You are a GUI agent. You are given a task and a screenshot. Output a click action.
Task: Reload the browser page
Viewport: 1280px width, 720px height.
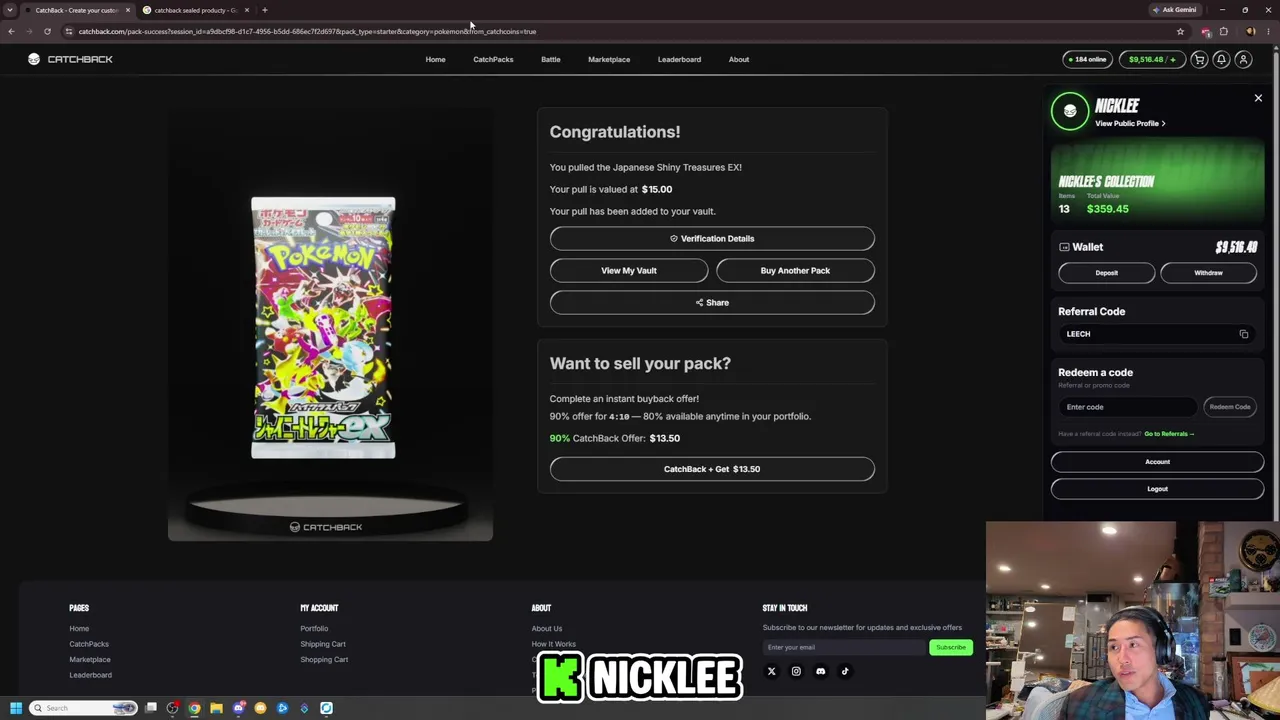point(47,31)
